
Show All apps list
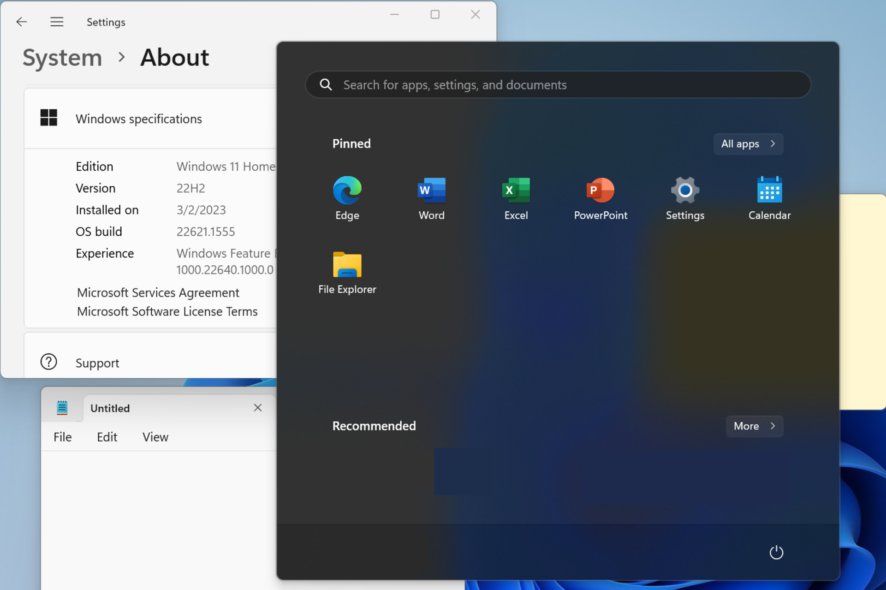748,144
